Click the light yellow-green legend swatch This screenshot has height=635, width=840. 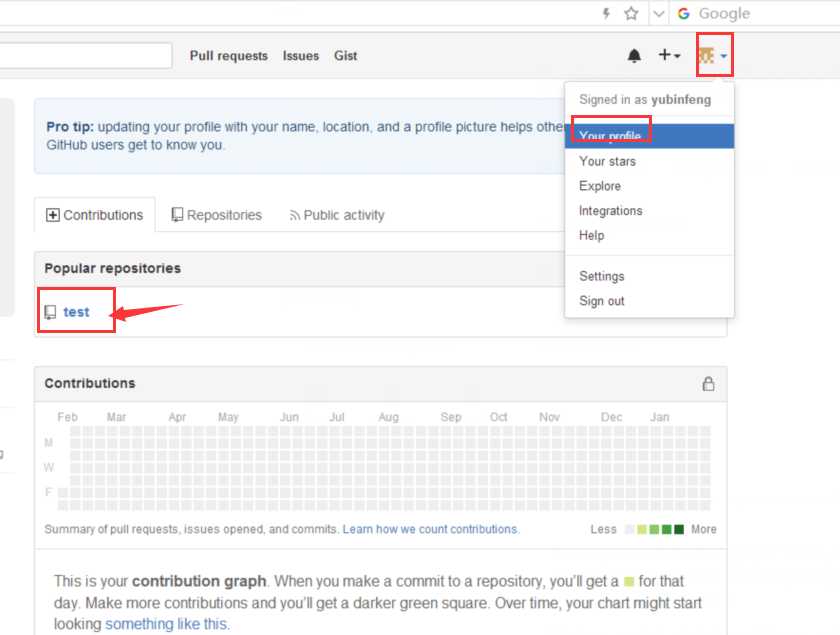pyautogui.click(x=642, y=529)
